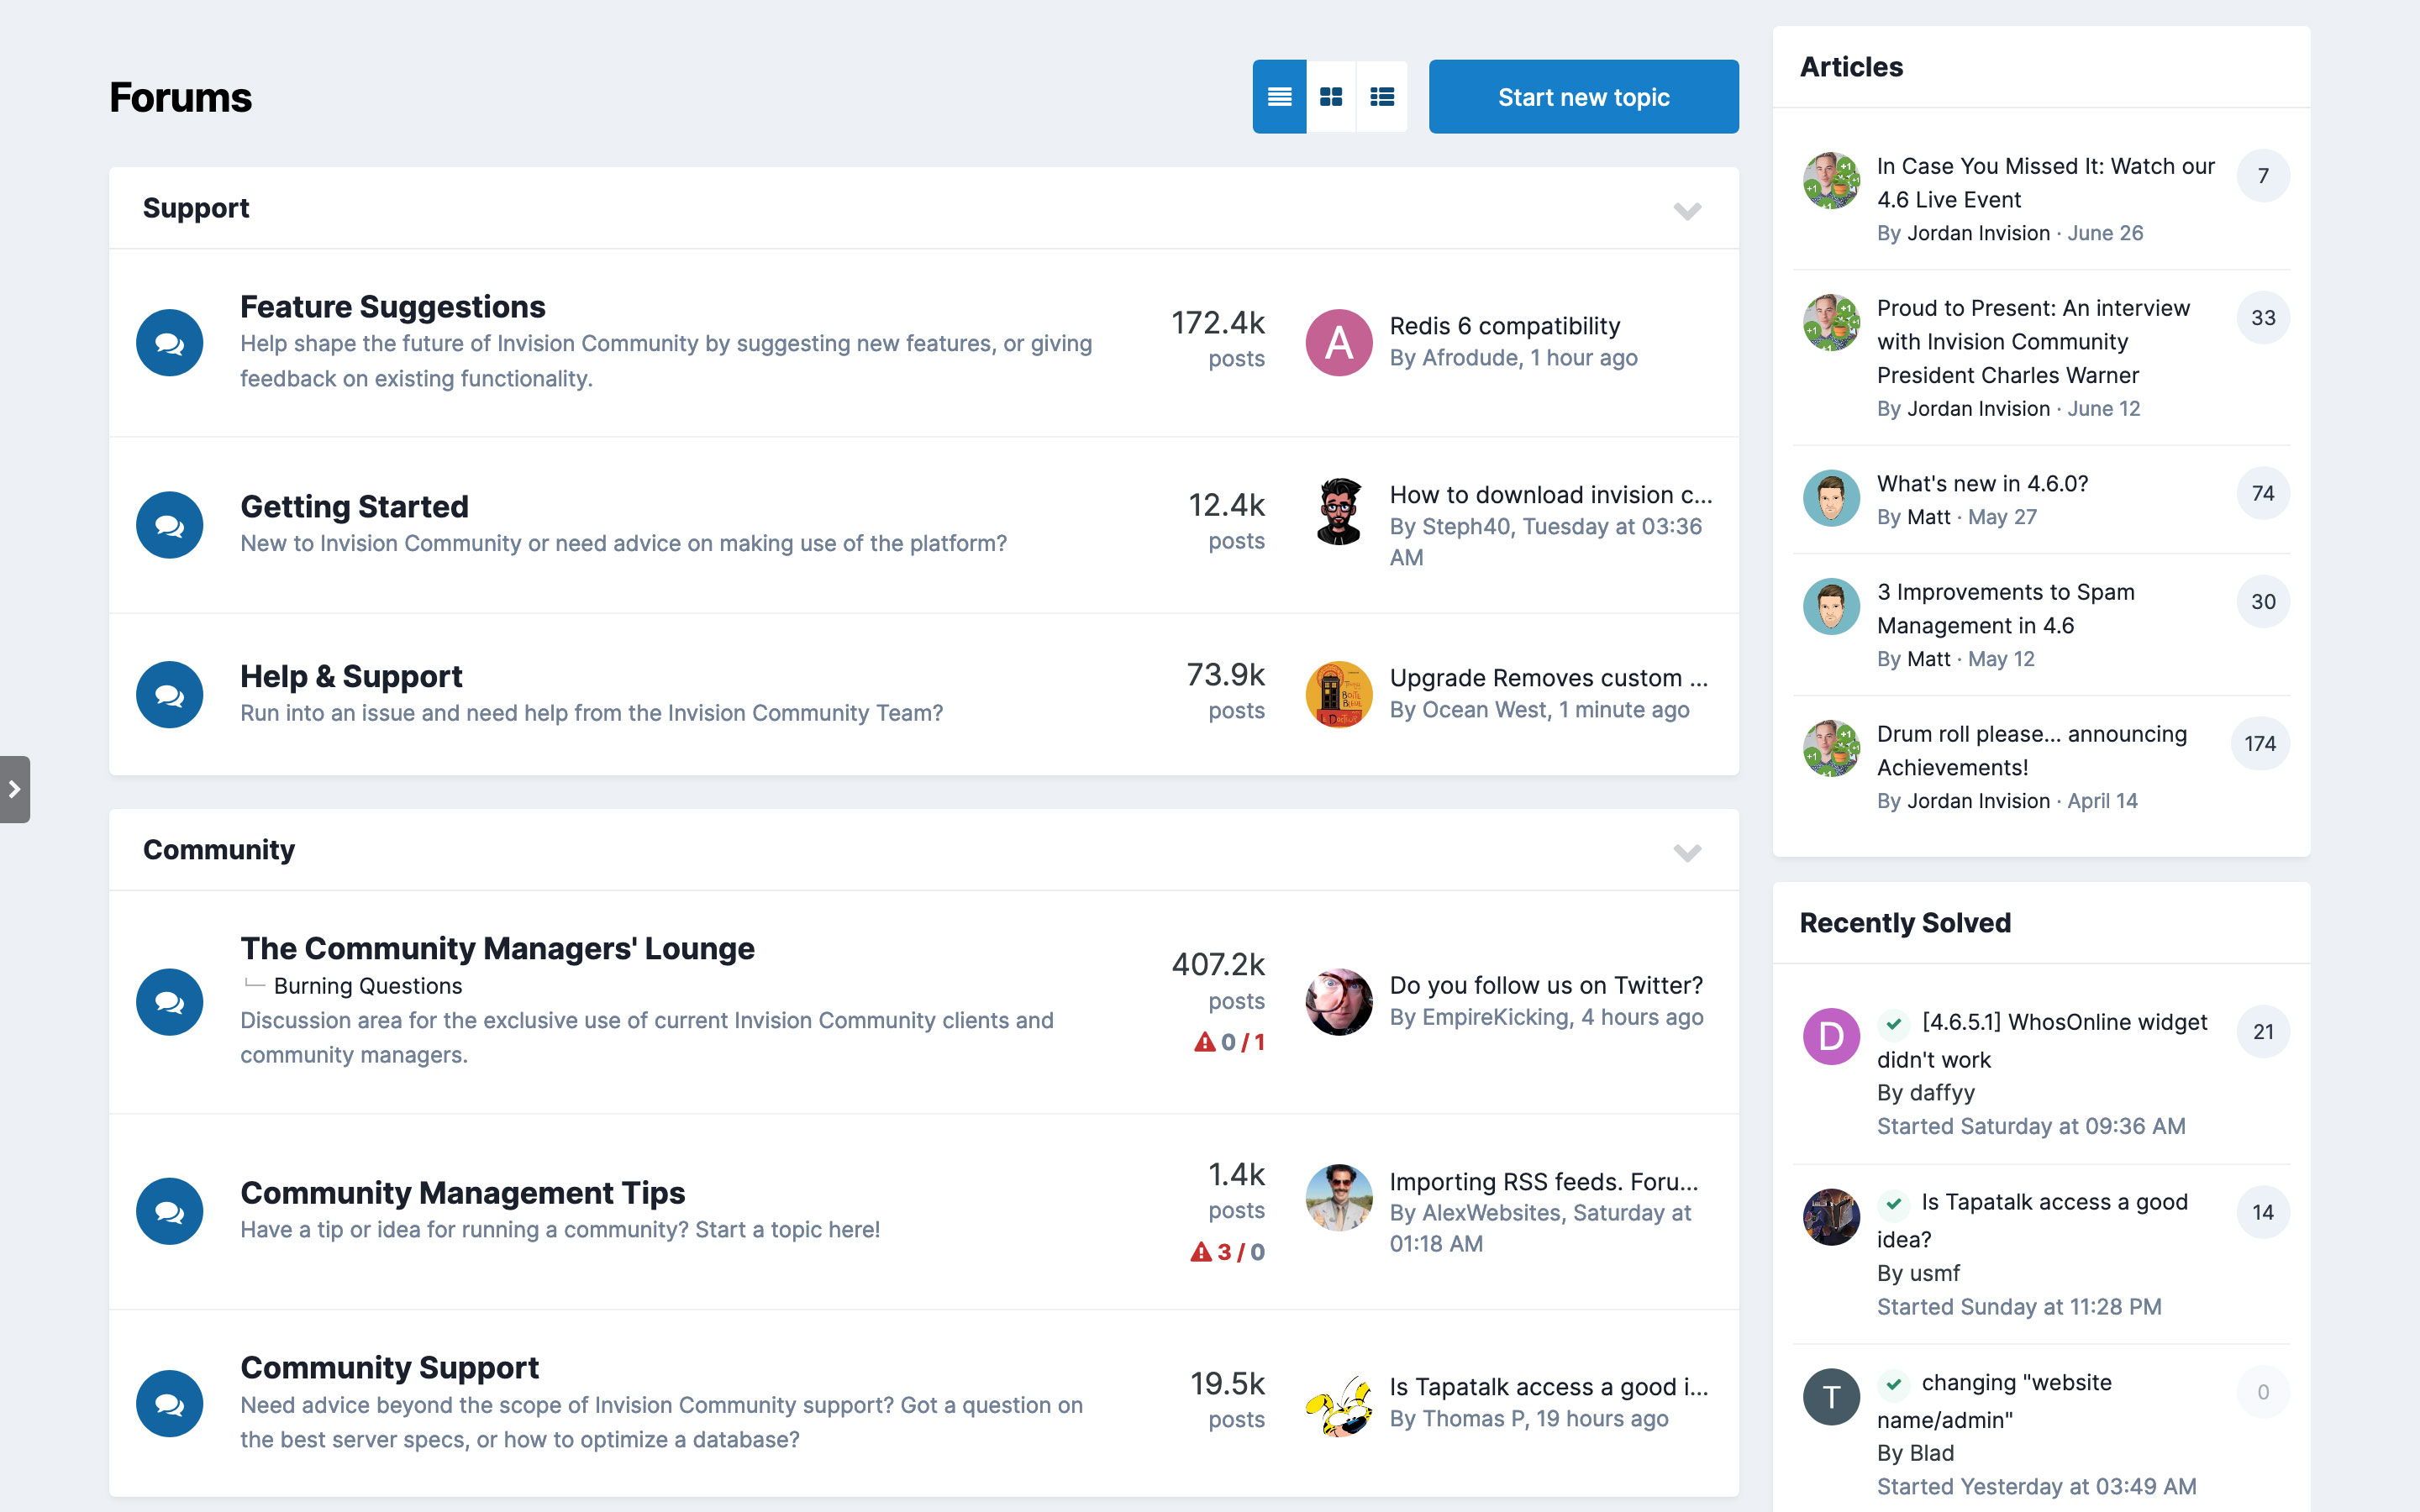Open the Help & Support forum title
Image resolution: width=2420 pixels, height=1512 pixels.
(351, 677)
